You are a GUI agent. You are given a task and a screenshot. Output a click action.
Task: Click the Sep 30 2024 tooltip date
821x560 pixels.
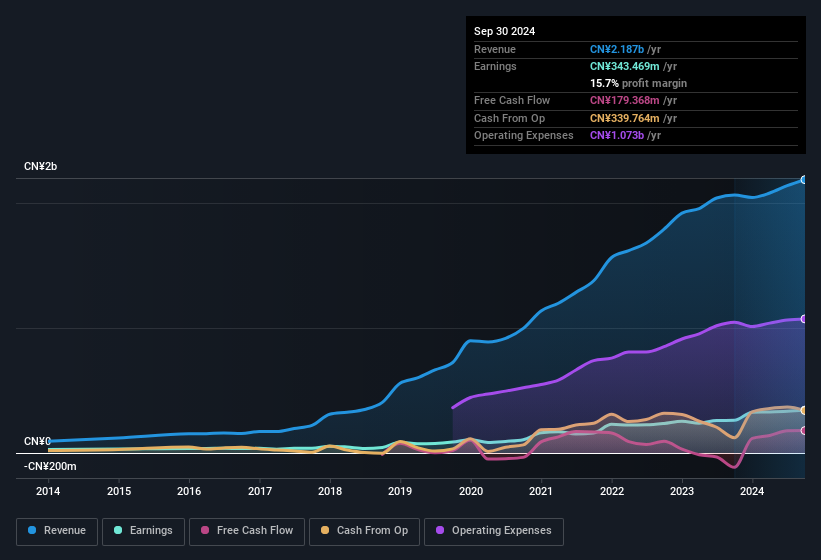tap(504, 31)
